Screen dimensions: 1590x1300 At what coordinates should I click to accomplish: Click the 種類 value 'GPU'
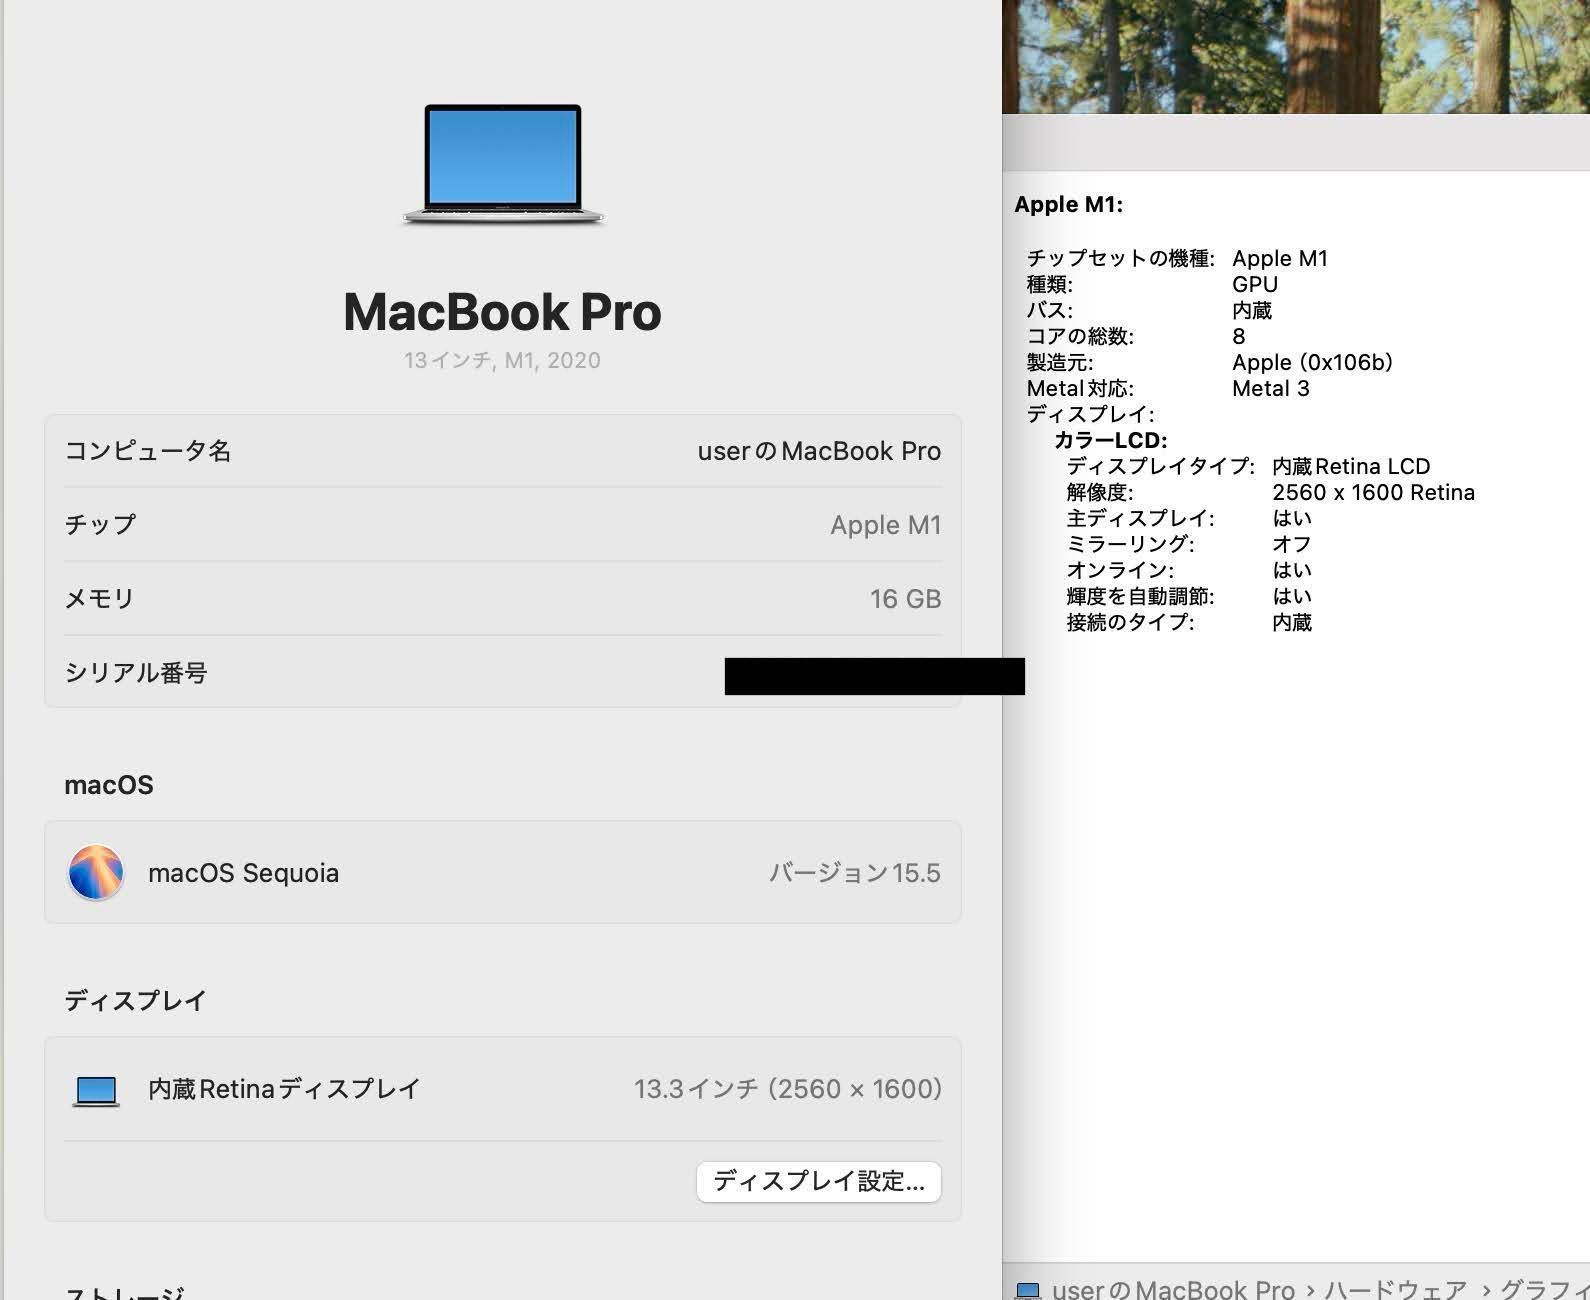pyautogui.click(x=1255, y=284)
